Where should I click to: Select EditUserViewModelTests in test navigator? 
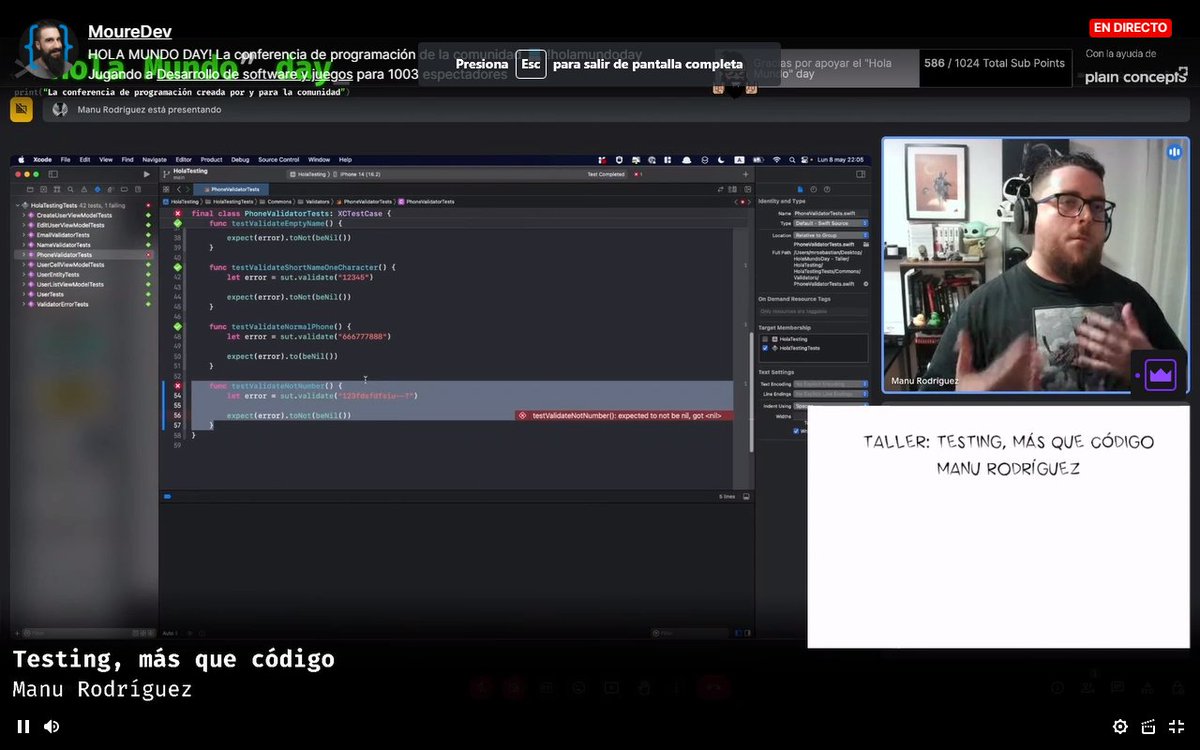coord(70,225)
